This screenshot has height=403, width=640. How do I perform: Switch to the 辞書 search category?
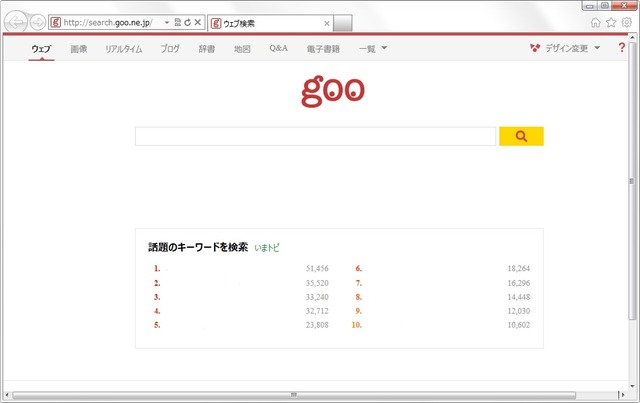[207, 49]
